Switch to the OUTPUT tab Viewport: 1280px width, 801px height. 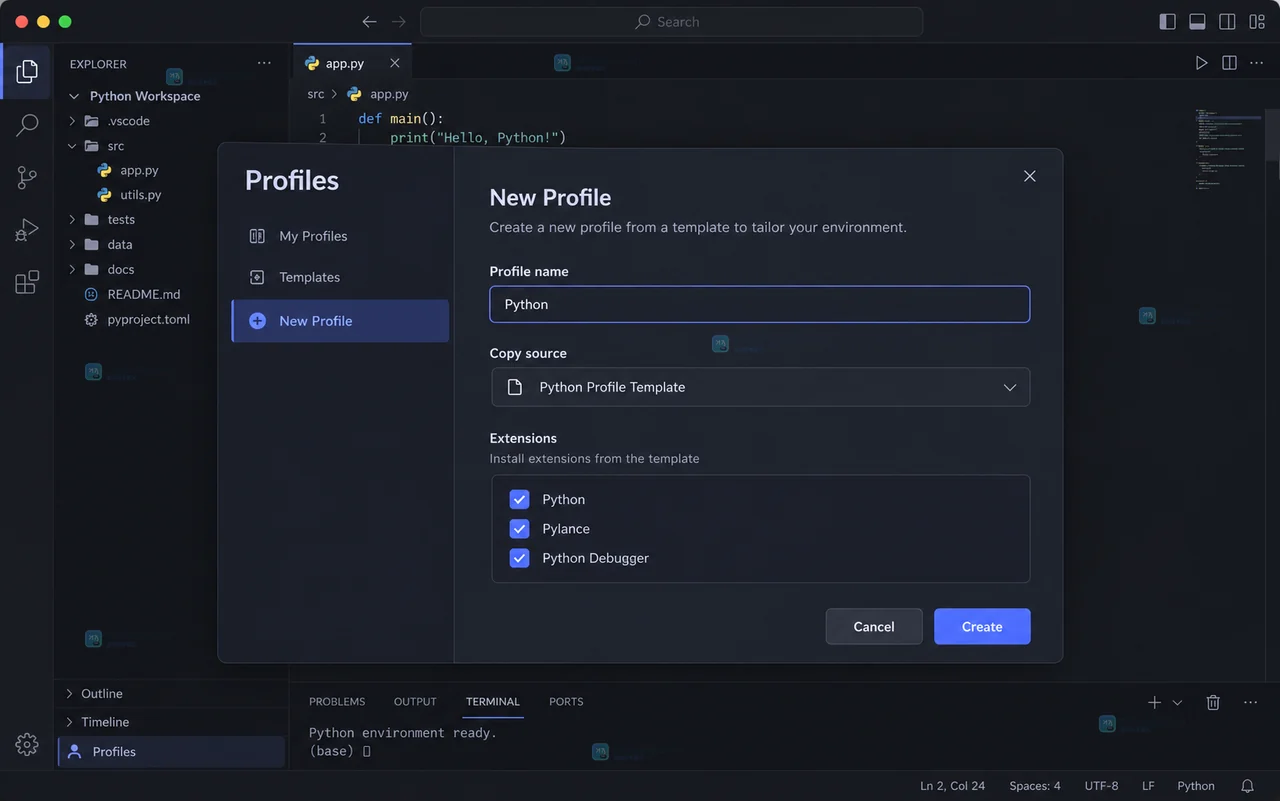tap(415, 702)
